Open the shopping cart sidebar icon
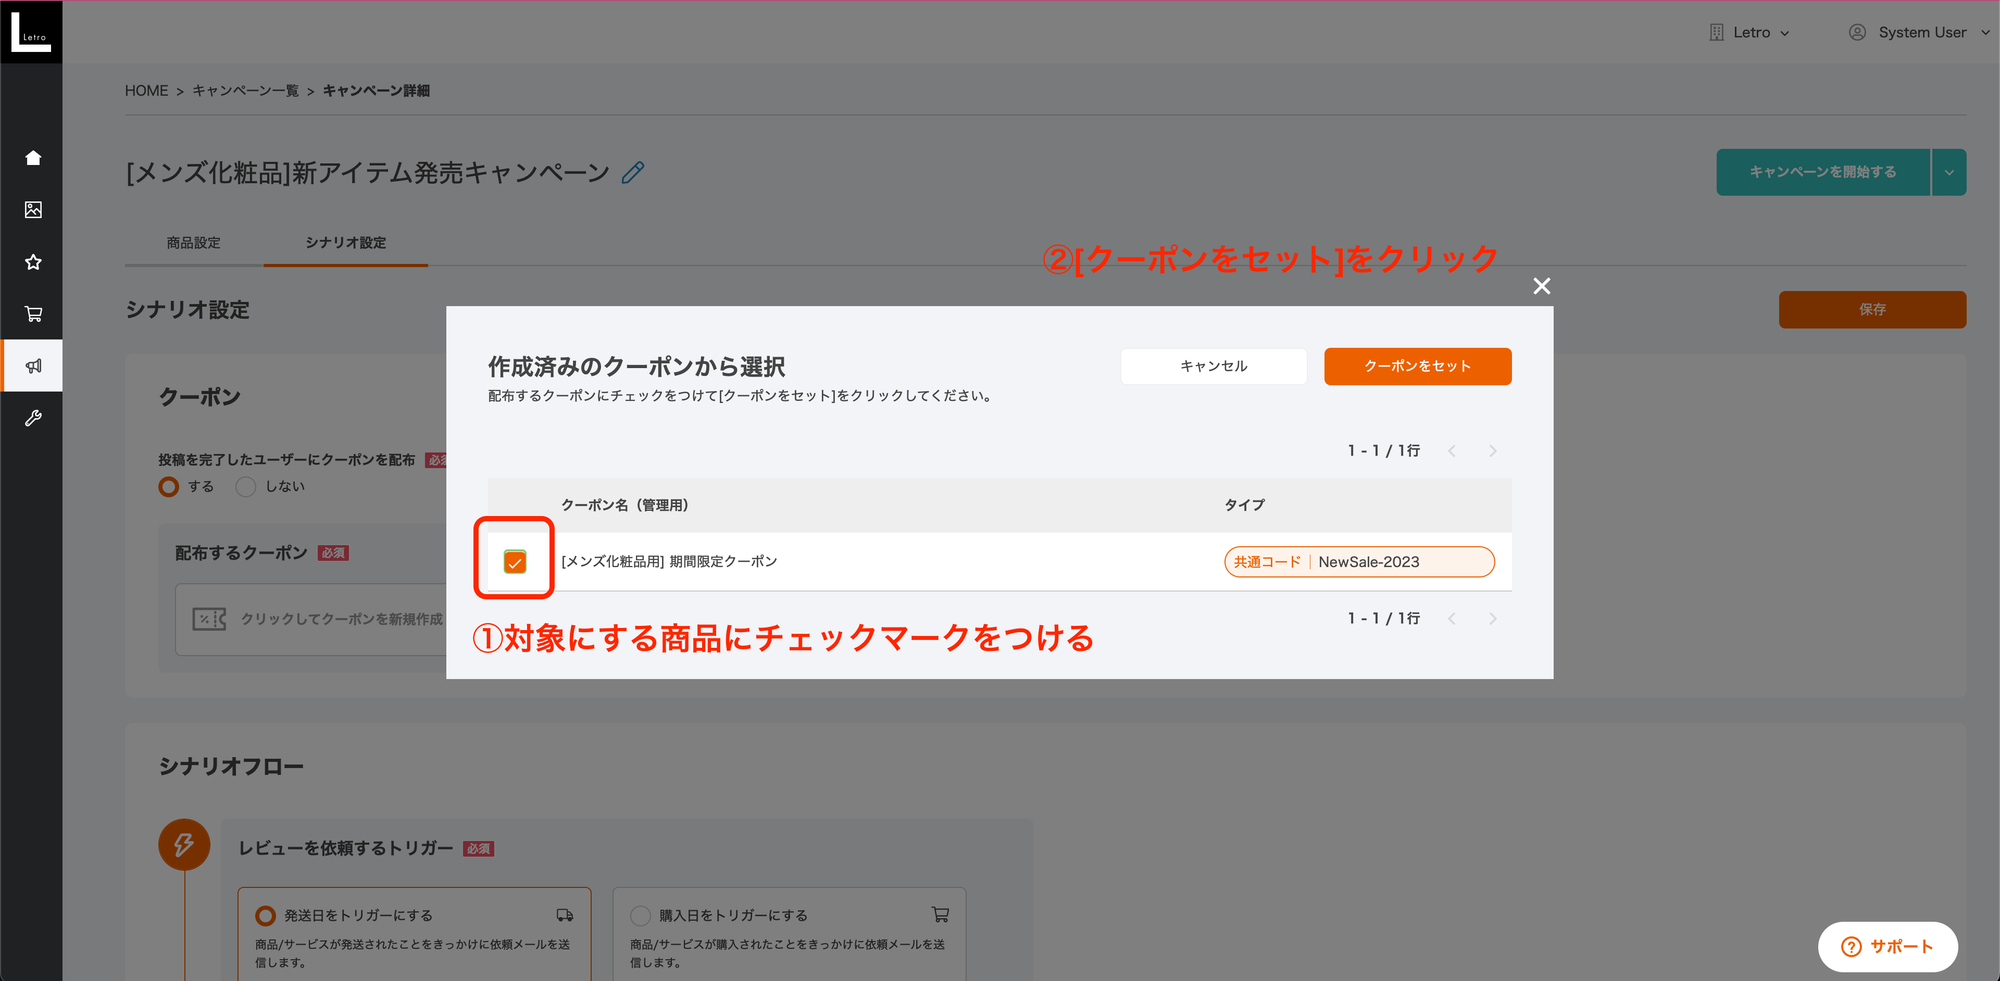This screenshot has width=2000, height=981. click(x=33, y=313)
